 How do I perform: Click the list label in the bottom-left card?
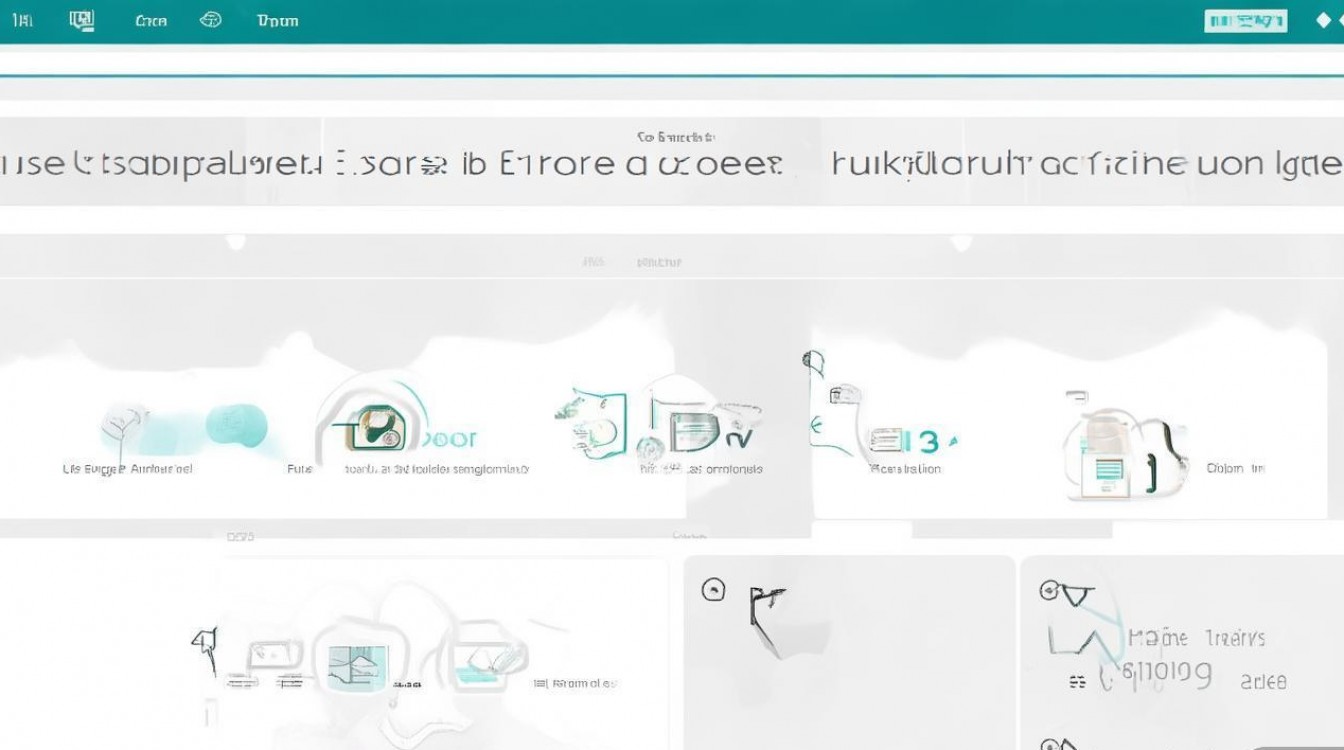(x=576, y=684)
